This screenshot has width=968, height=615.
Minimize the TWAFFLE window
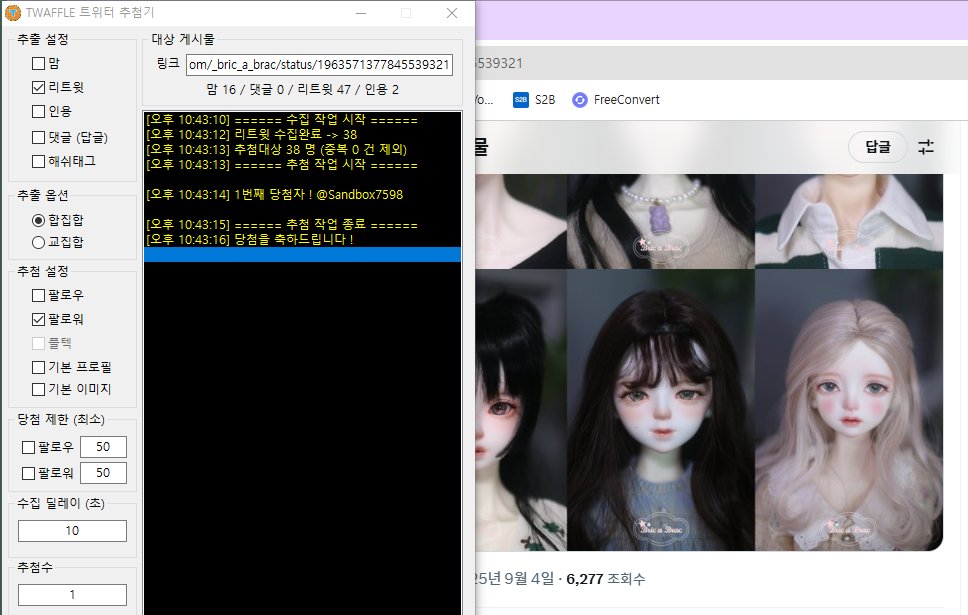[x=361, y=13]
